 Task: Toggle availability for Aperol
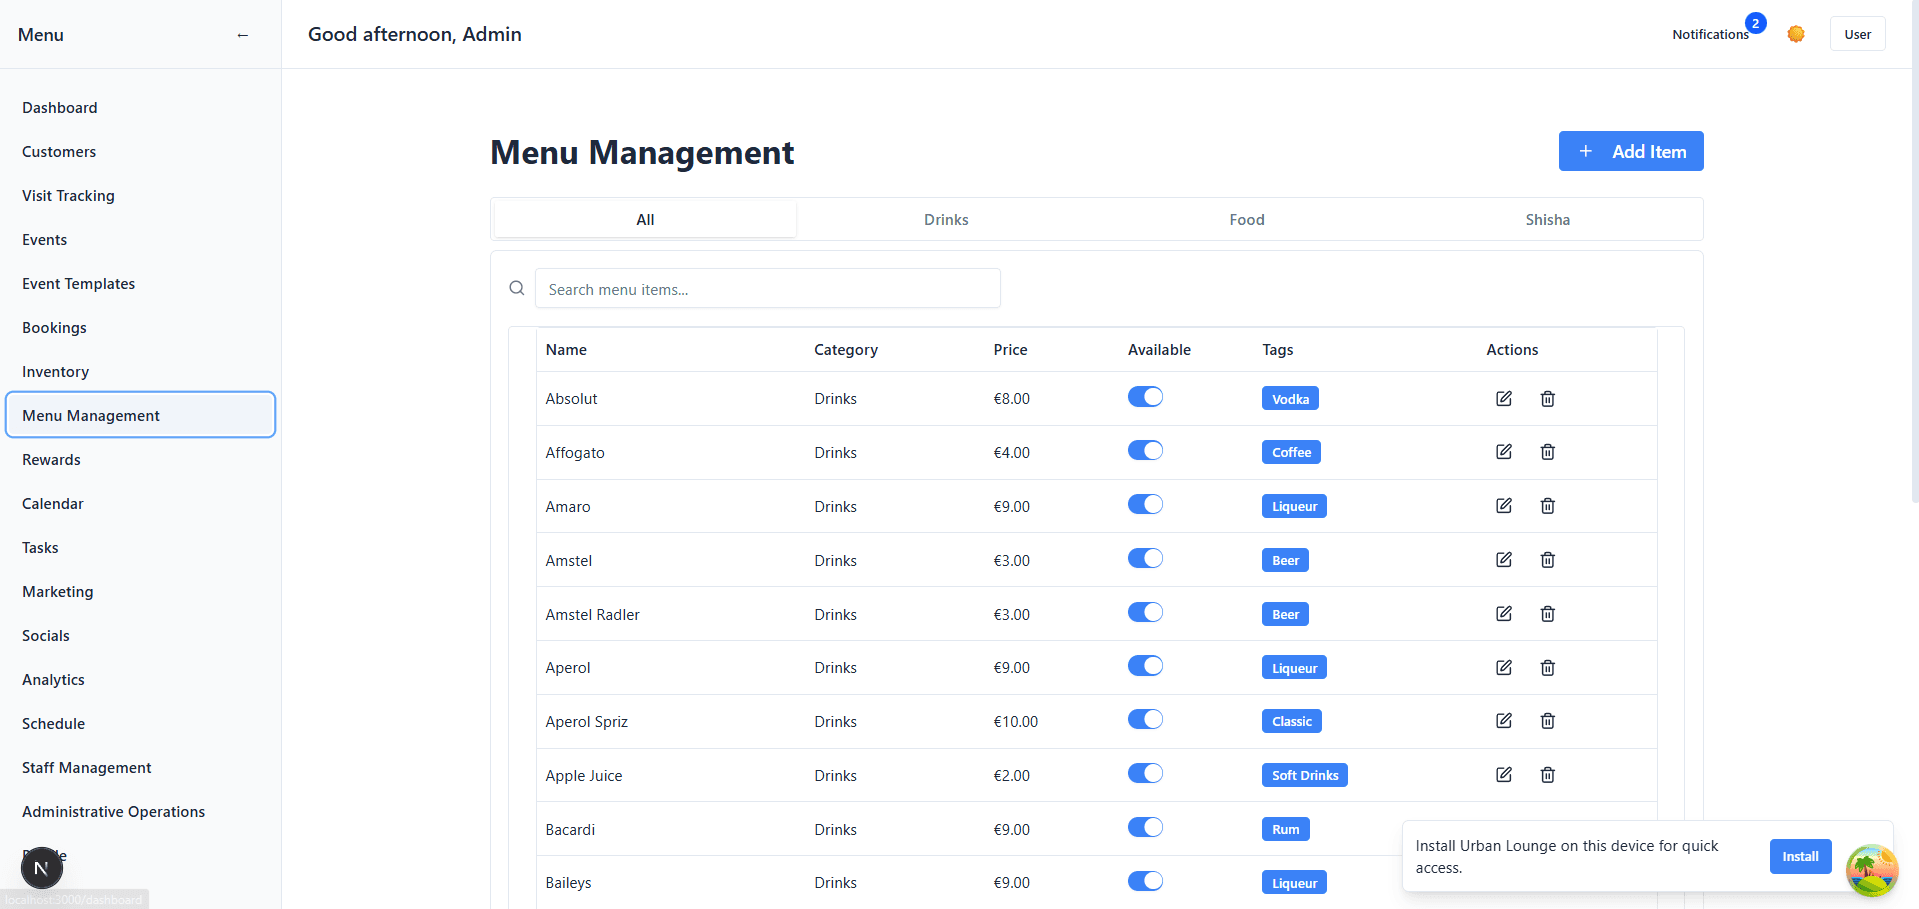[1145, 666]
